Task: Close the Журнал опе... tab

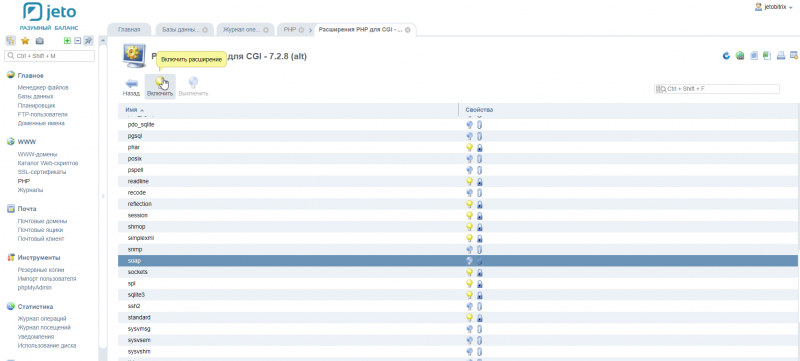Action: tap(266, 30)
